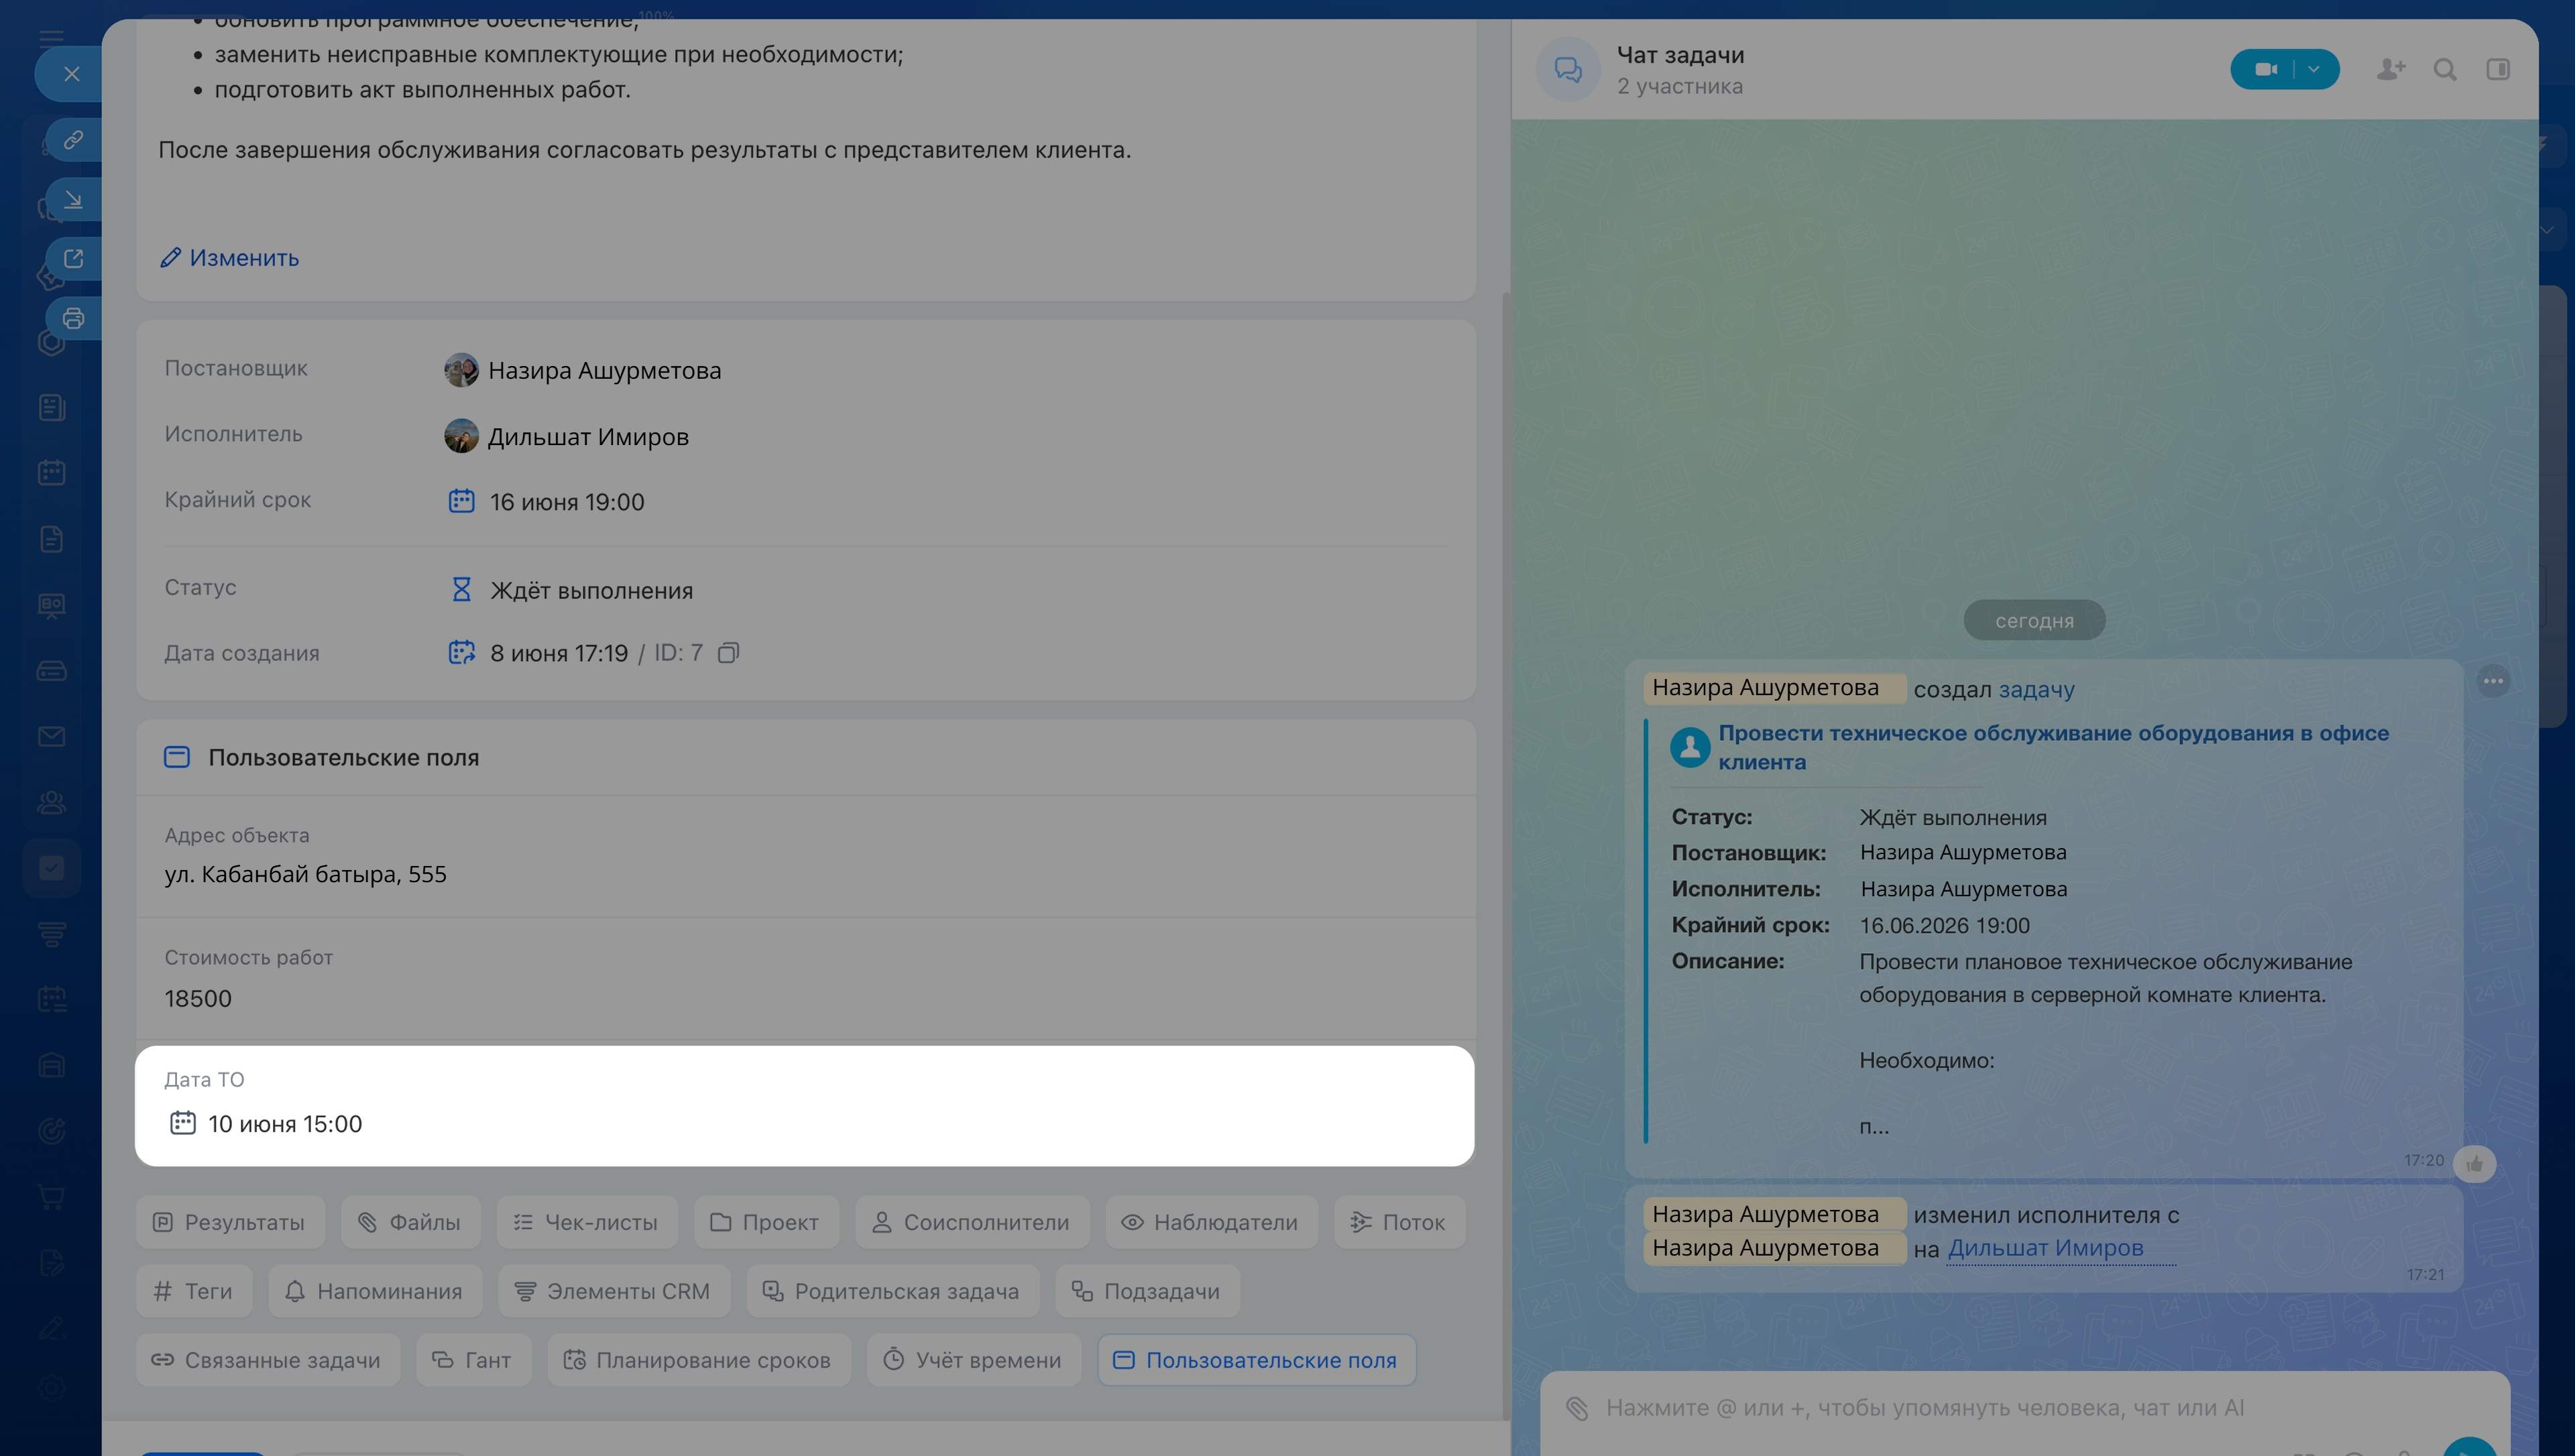
Task: Toggle the Наблюдатели chip
Action: pyautogui.click(x=1211, y=1222)
